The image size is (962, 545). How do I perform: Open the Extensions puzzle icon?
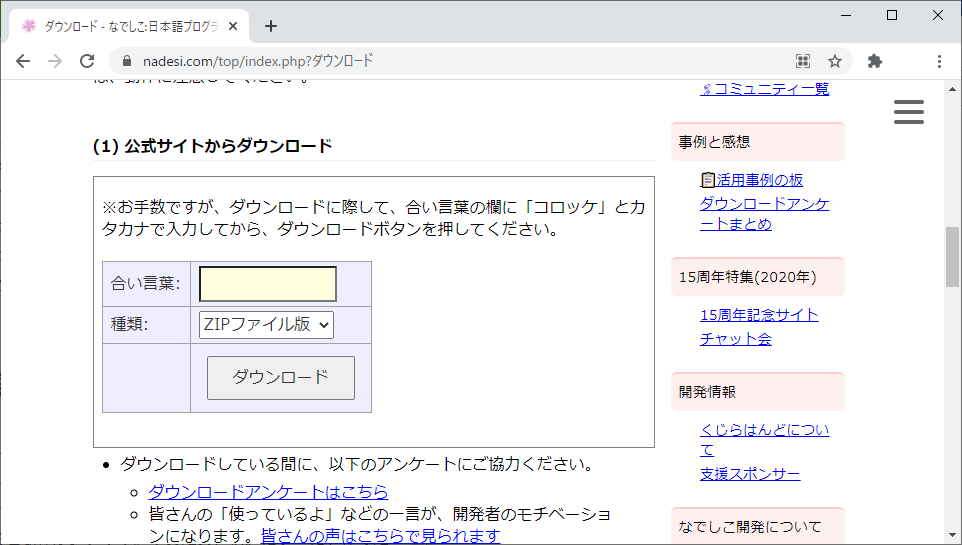click(875, 61)
